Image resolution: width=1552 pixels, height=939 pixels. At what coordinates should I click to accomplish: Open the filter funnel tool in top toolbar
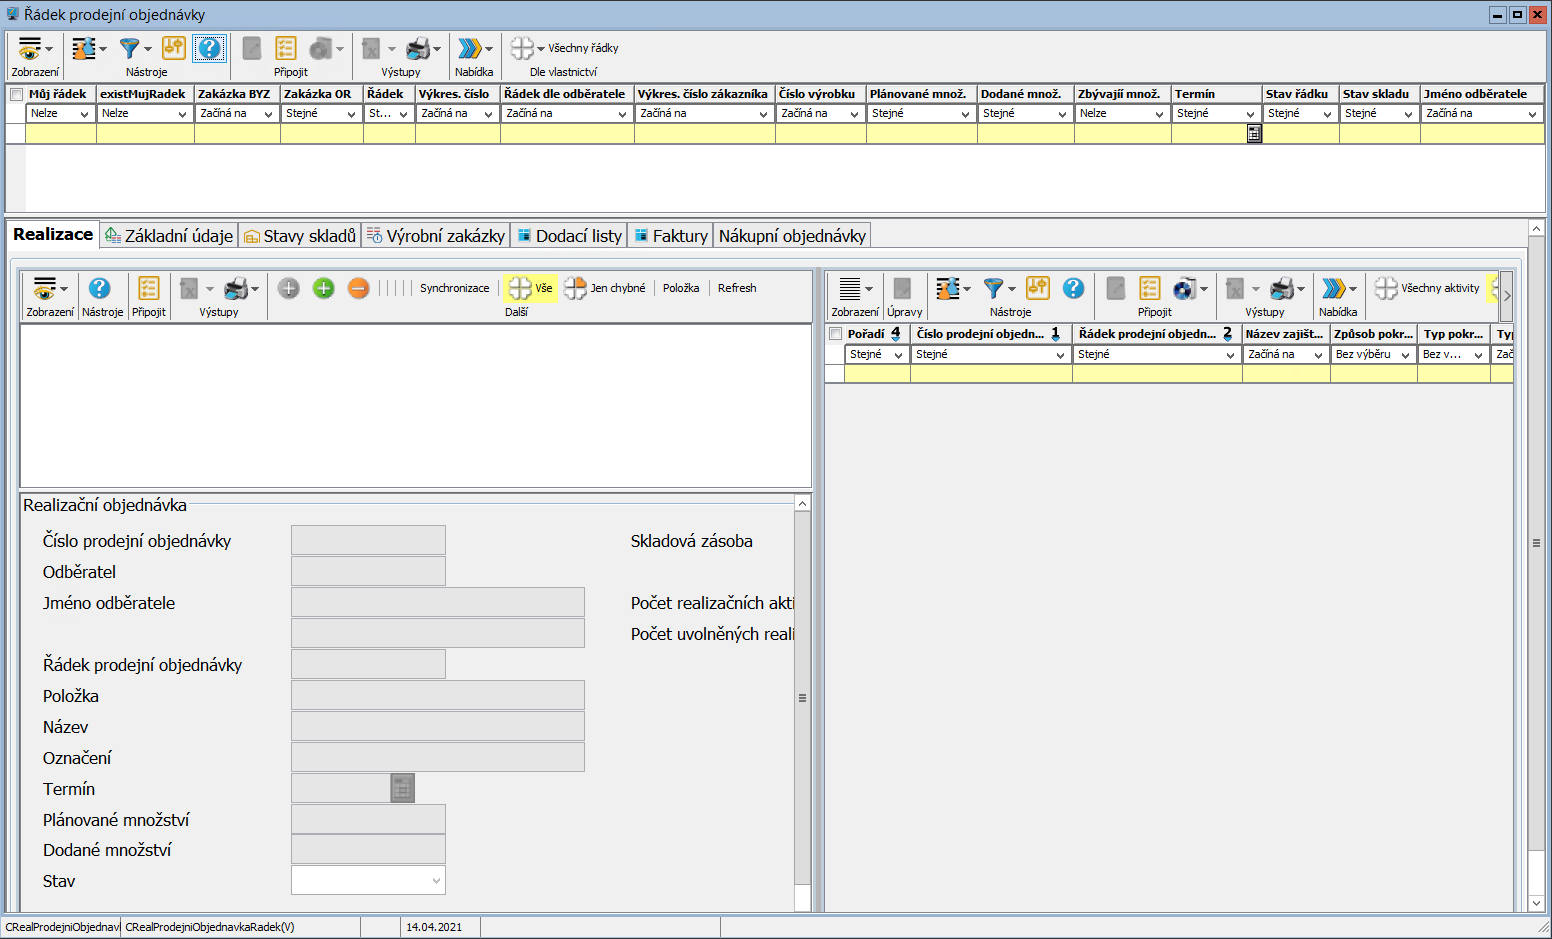click(129, 49)
